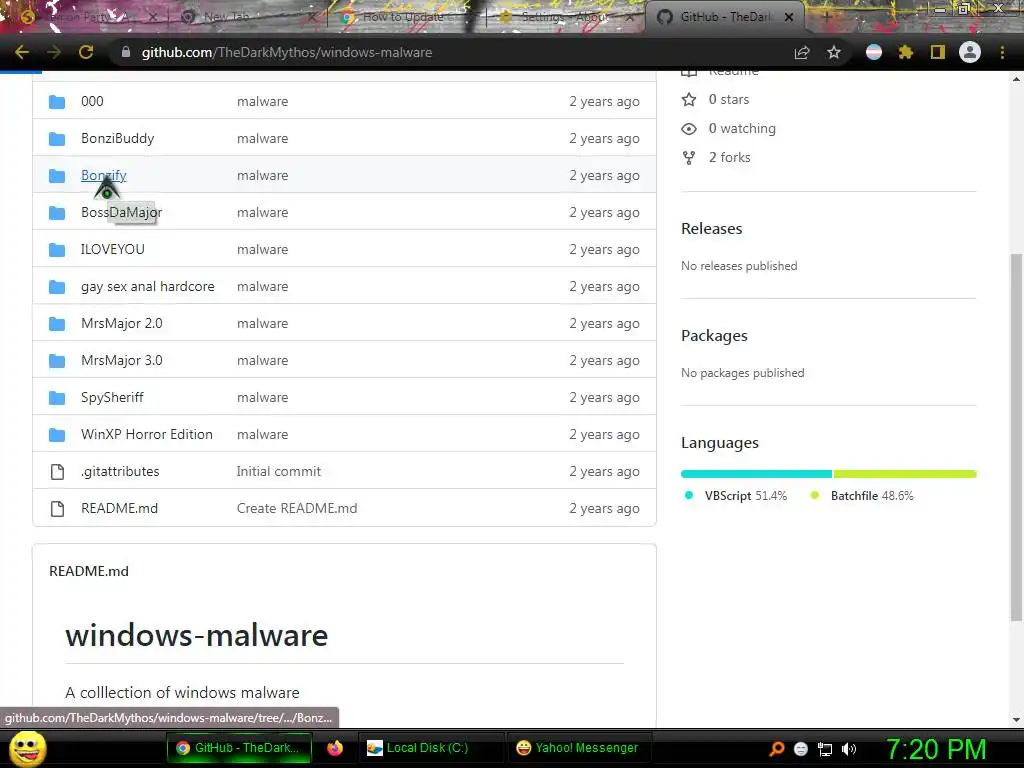The width and height of the screenshot is (1024, 768).
Task: Click the file icon beside .gitattributes
Action: coord(57,472)
